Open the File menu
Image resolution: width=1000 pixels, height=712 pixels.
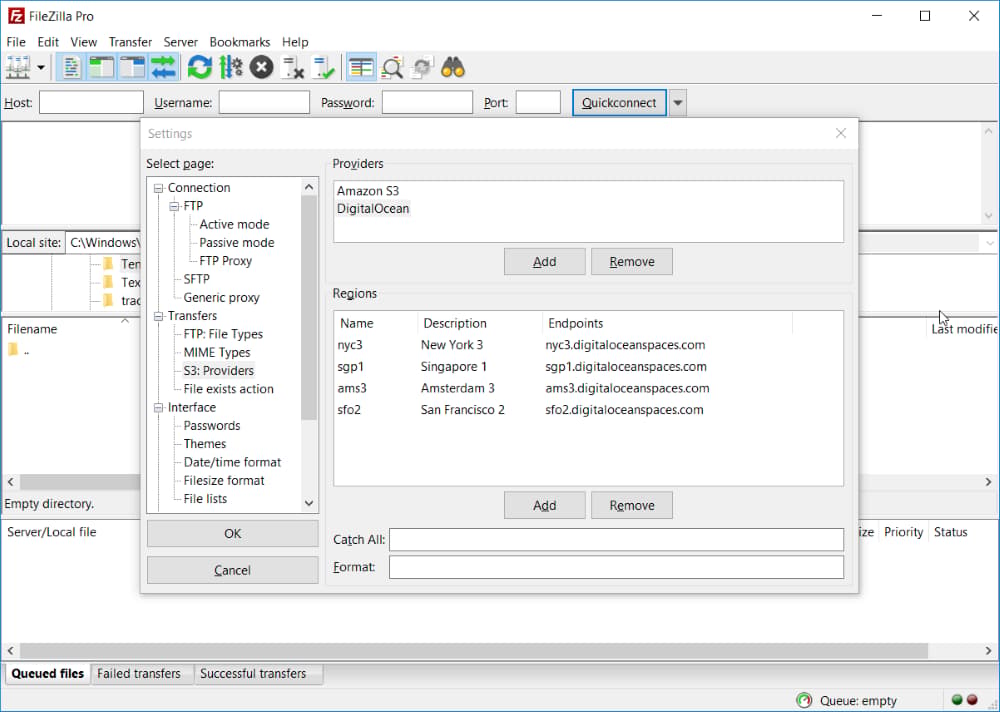pyautogui.click(x=16, y=42)
